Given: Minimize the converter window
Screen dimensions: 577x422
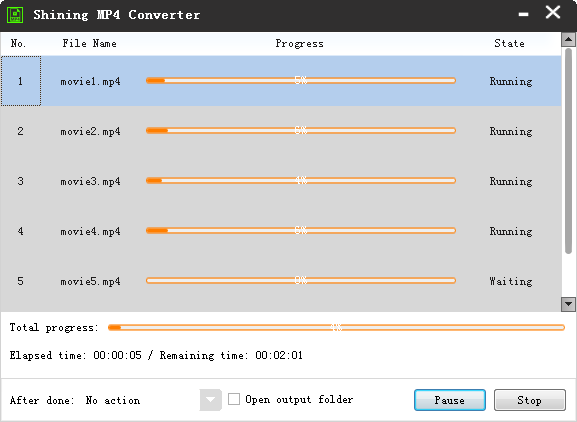Looking at the screenshot, I should click(523, 15).
